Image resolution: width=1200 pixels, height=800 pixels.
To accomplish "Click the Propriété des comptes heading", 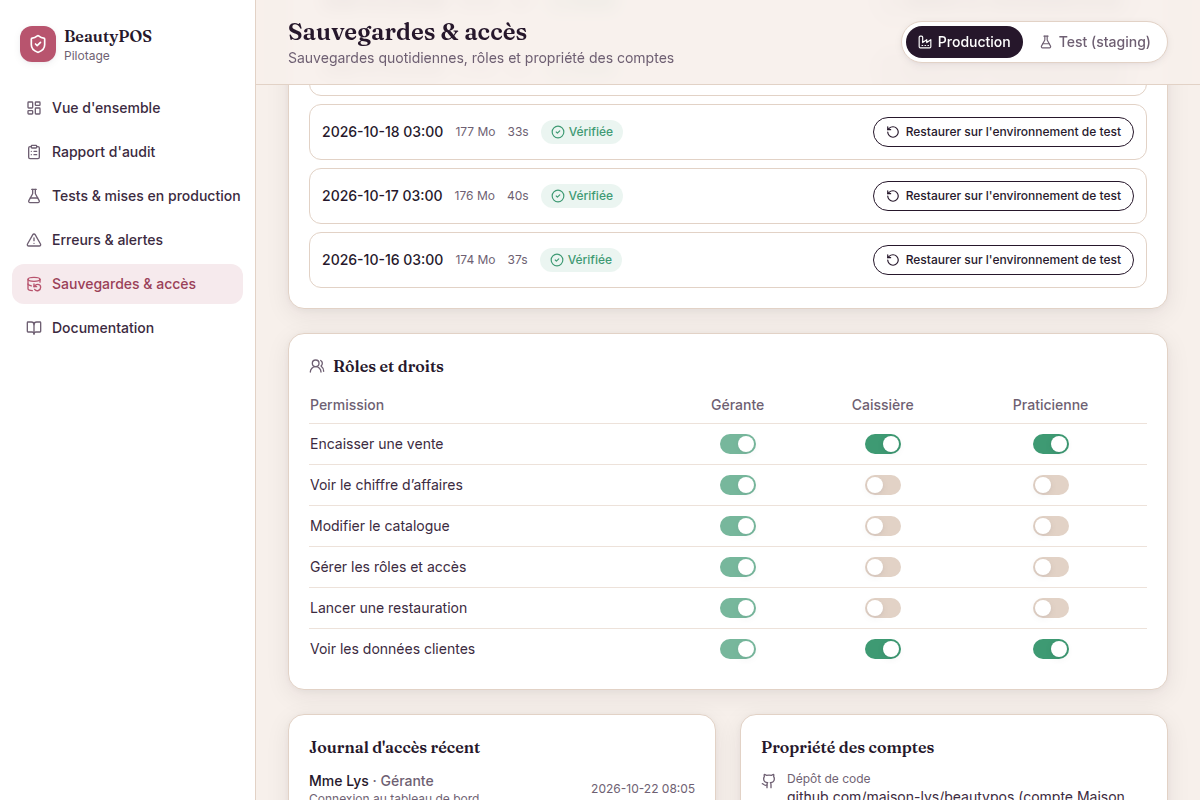I will click(x=848, y=747).
